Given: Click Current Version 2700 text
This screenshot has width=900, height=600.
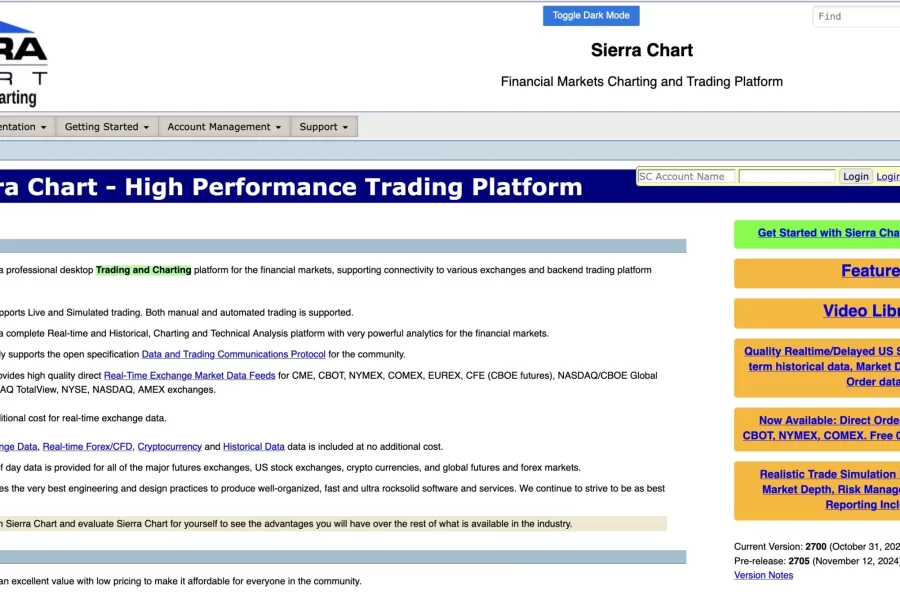Looking at the screenshot, I should coord(817,547).
